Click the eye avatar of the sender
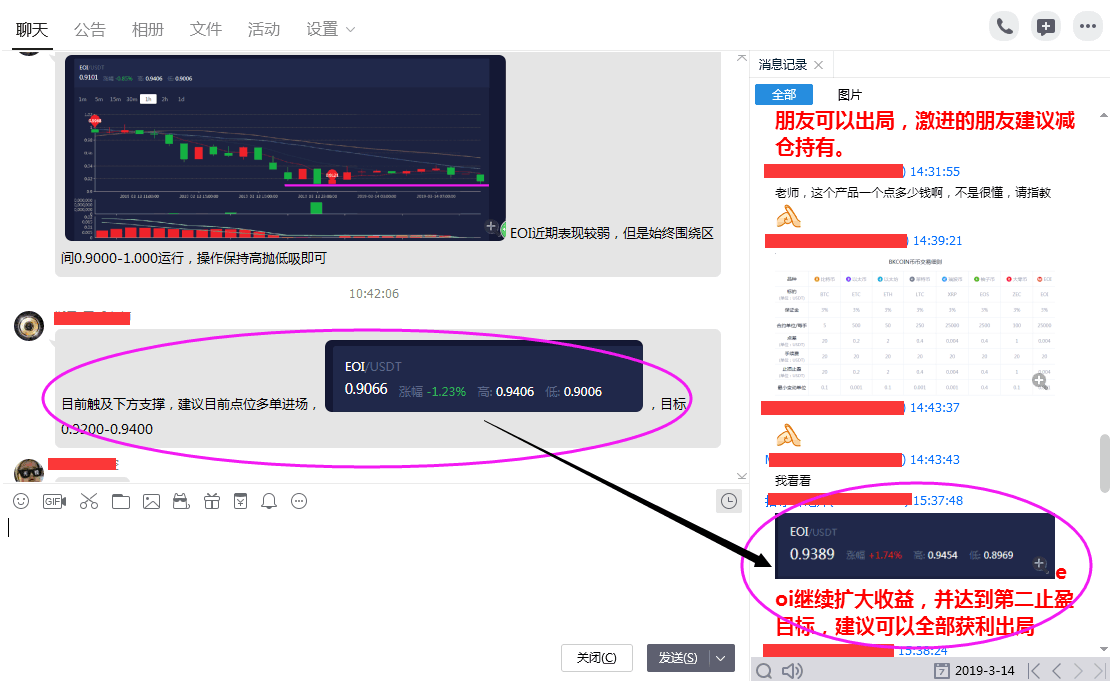This screenshot has height=681, width=1110. pyautogui.click(x=29, y=326)
